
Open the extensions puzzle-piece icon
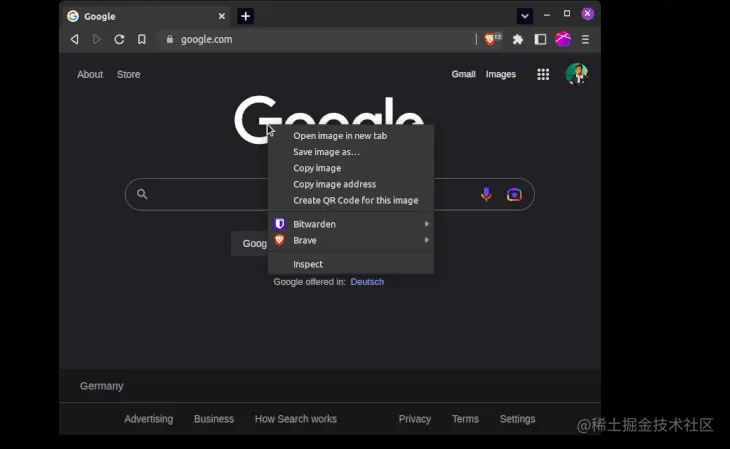coord(517,40)
